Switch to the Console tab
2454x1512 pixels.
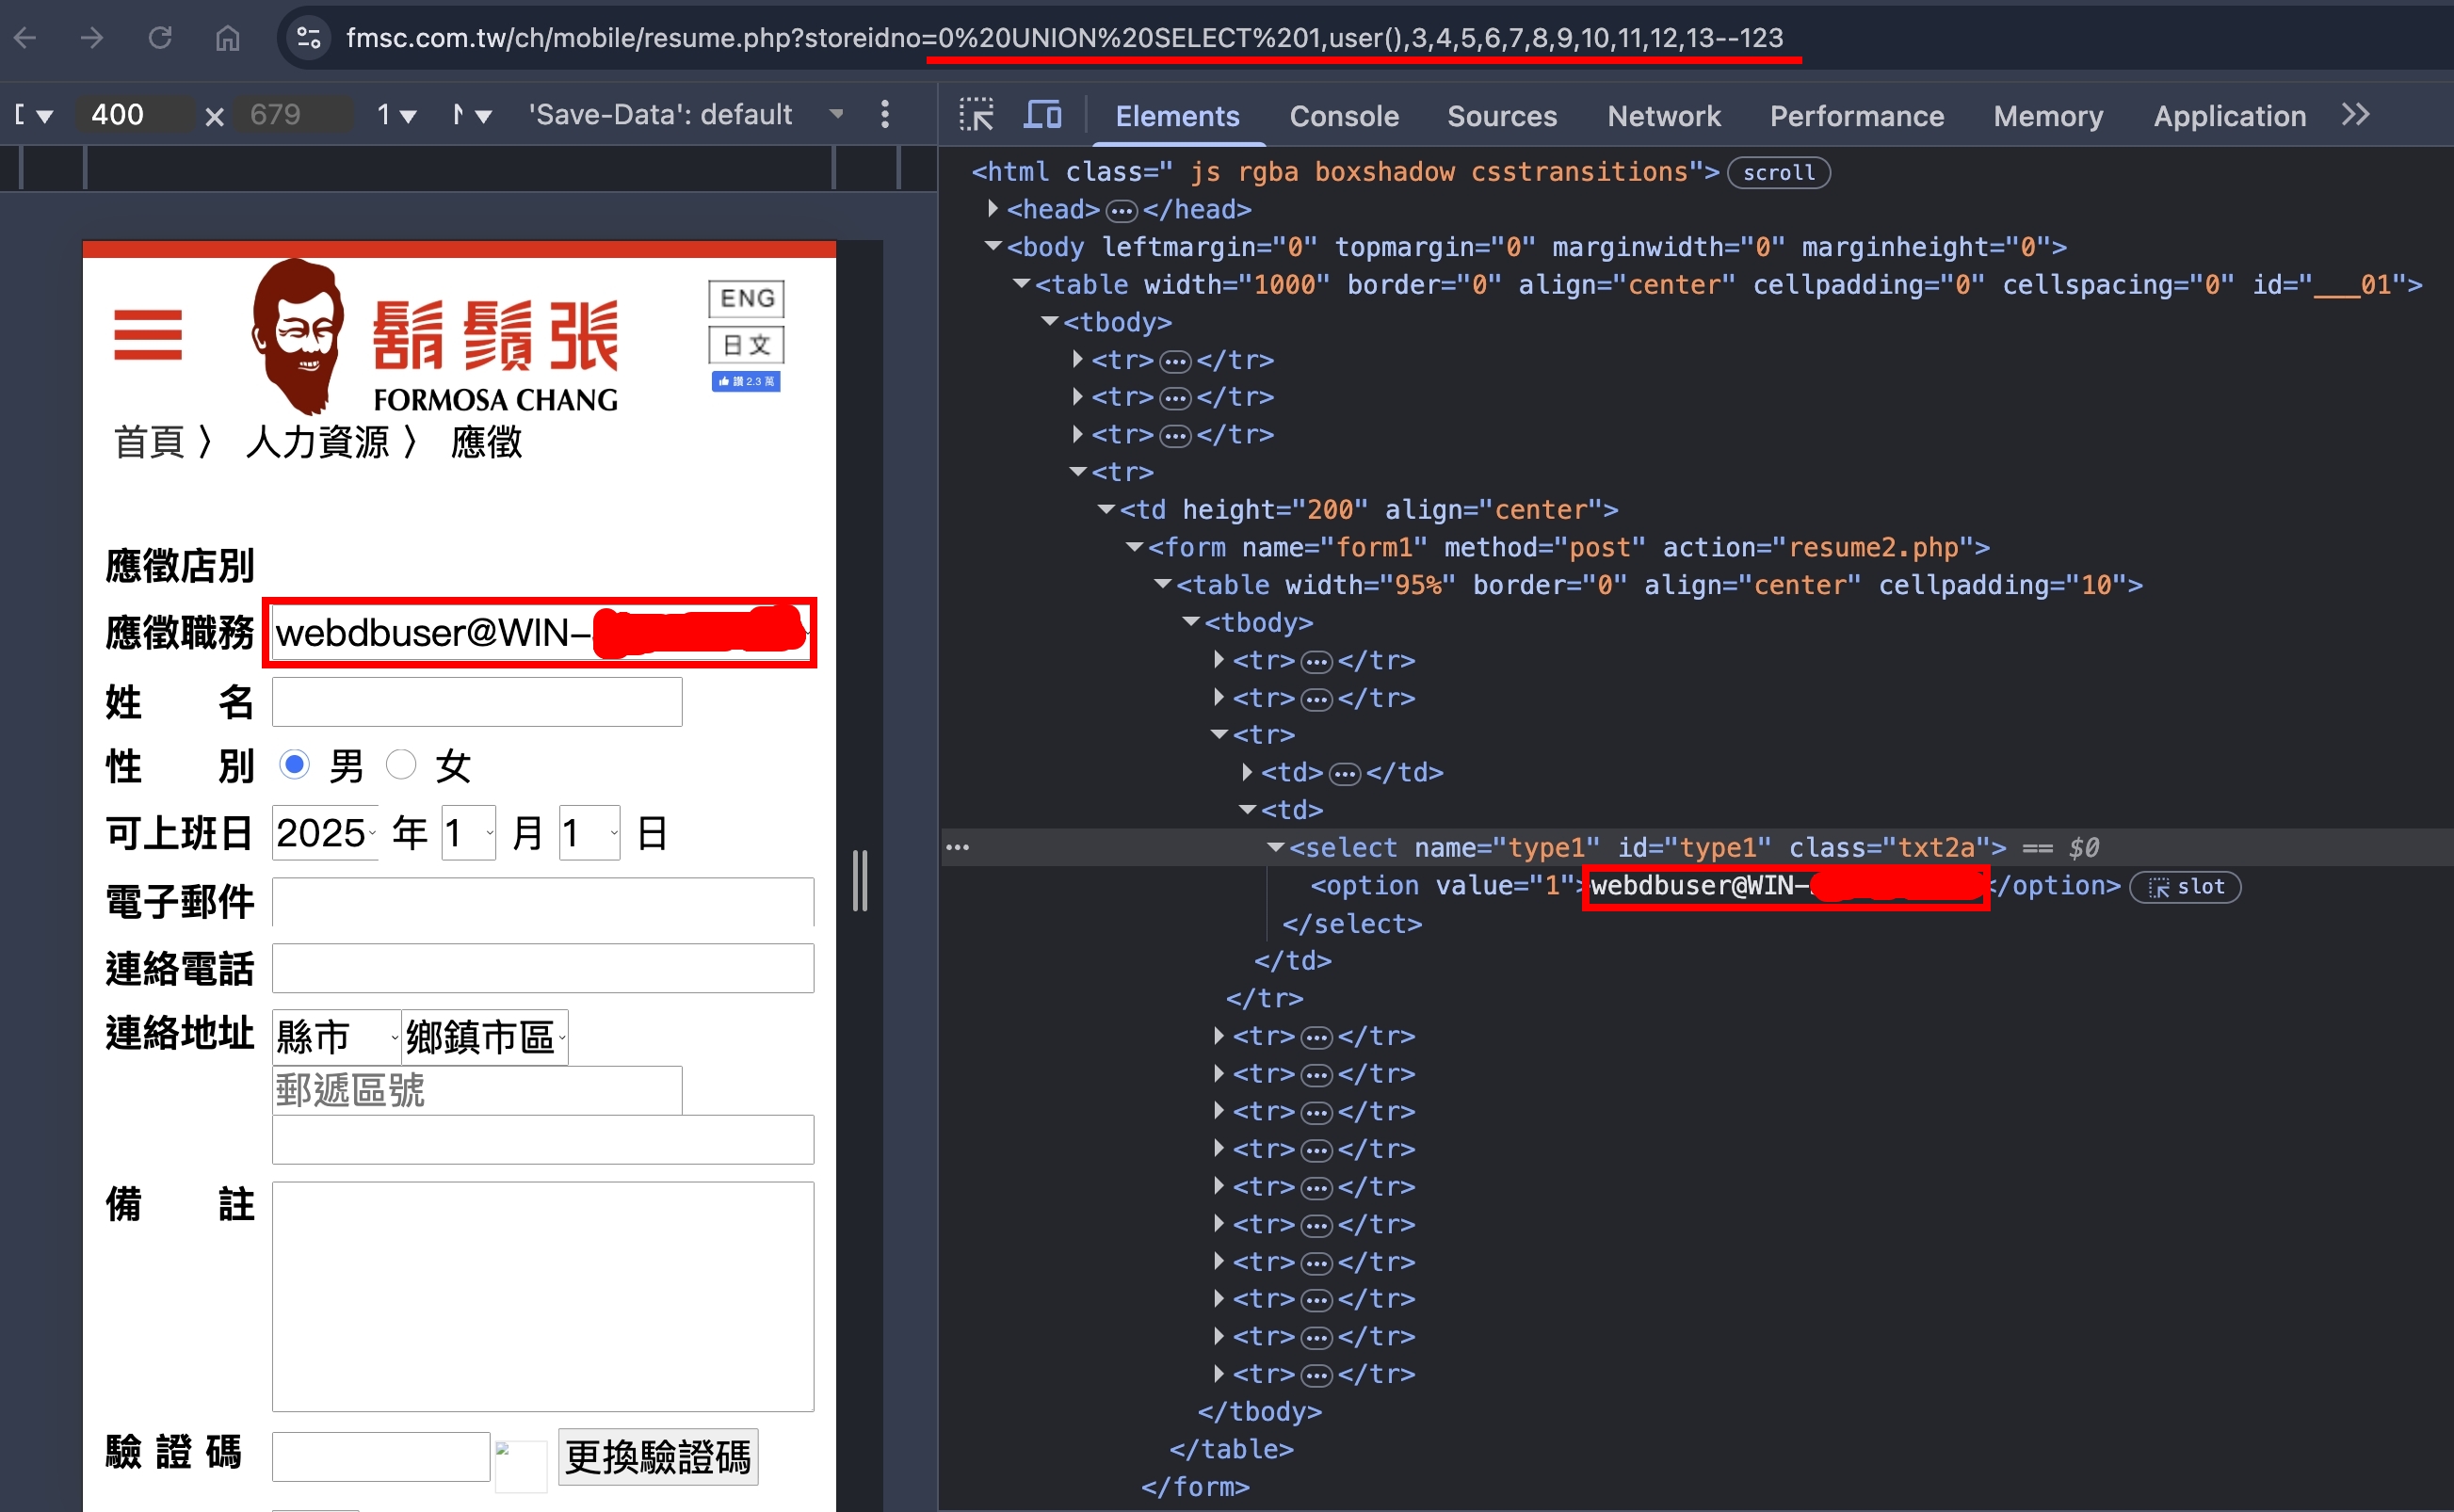[1343, 116]
